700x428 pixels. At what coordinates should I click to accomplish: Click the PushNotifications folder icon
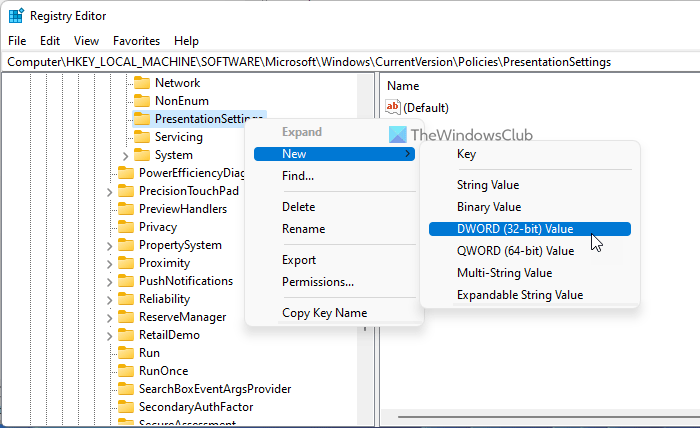click(126, 281)
